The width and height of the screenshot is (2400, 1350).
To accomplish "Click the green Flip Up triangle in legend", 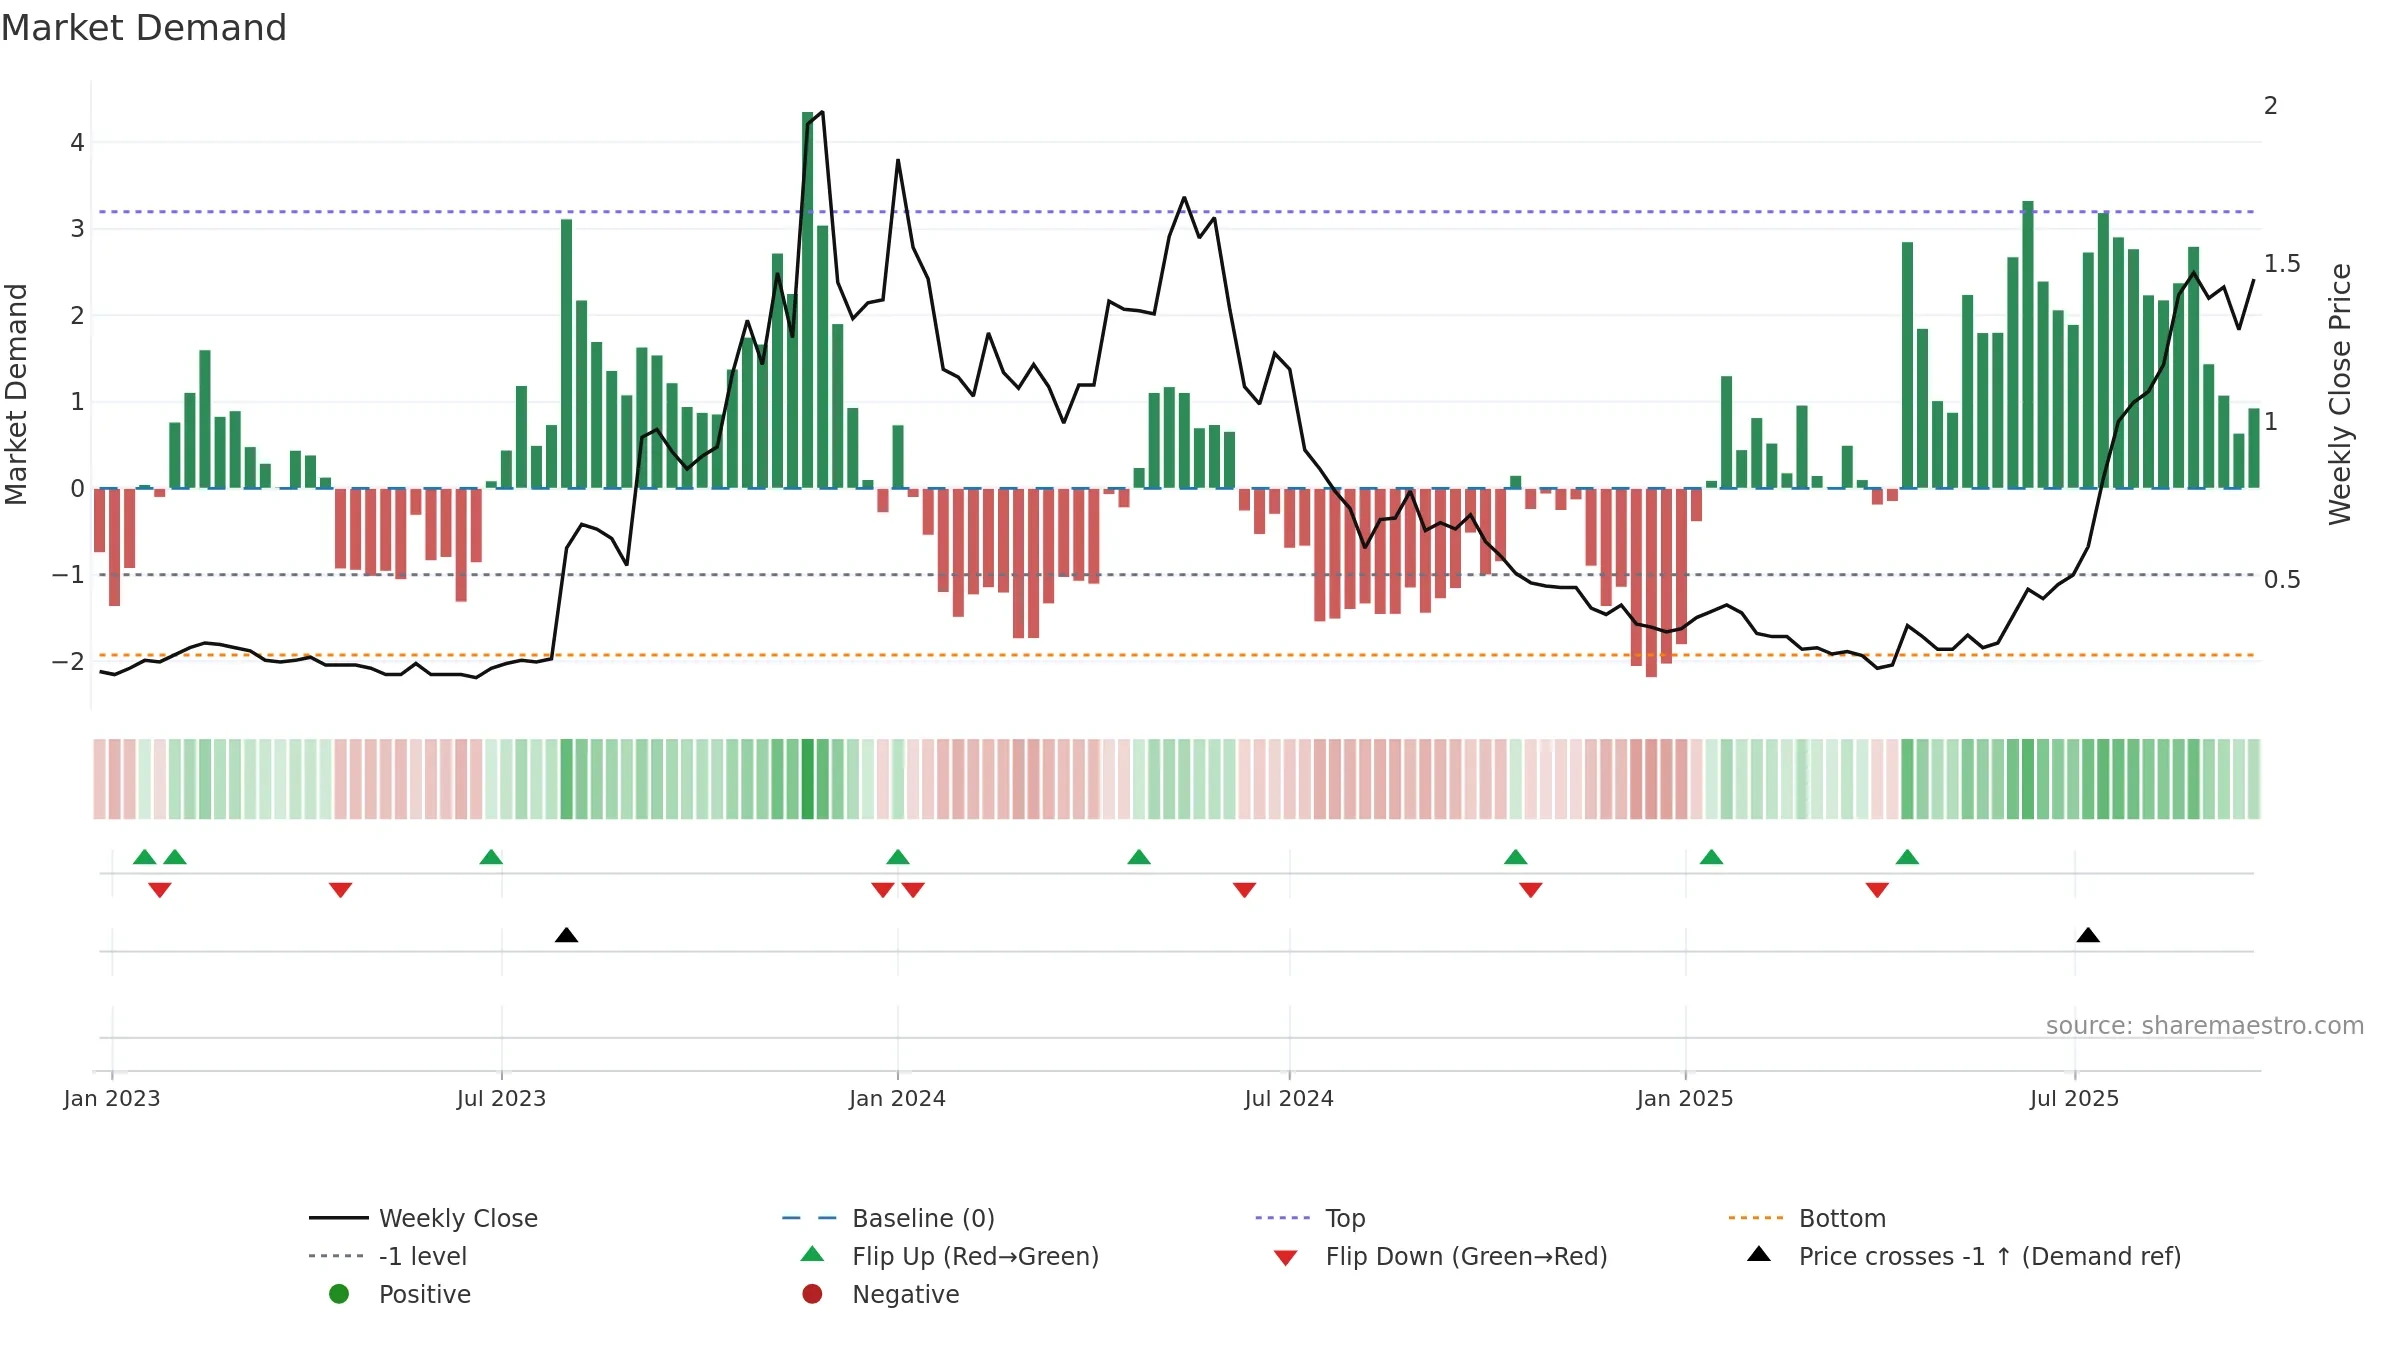I will click(813, 1254).
